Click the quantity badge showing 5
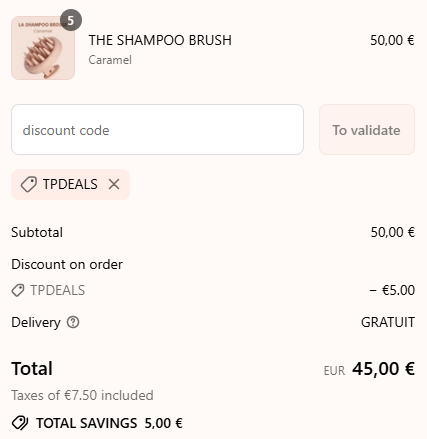427x439 pixels. point(71,20)
